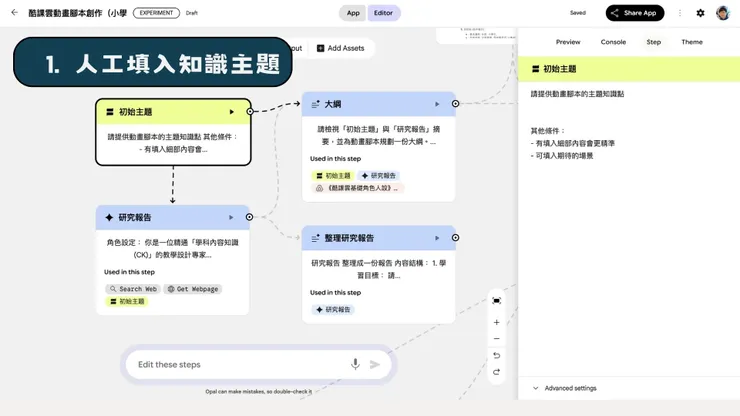Select the 整理研究報告 node header

pos(378,238)
